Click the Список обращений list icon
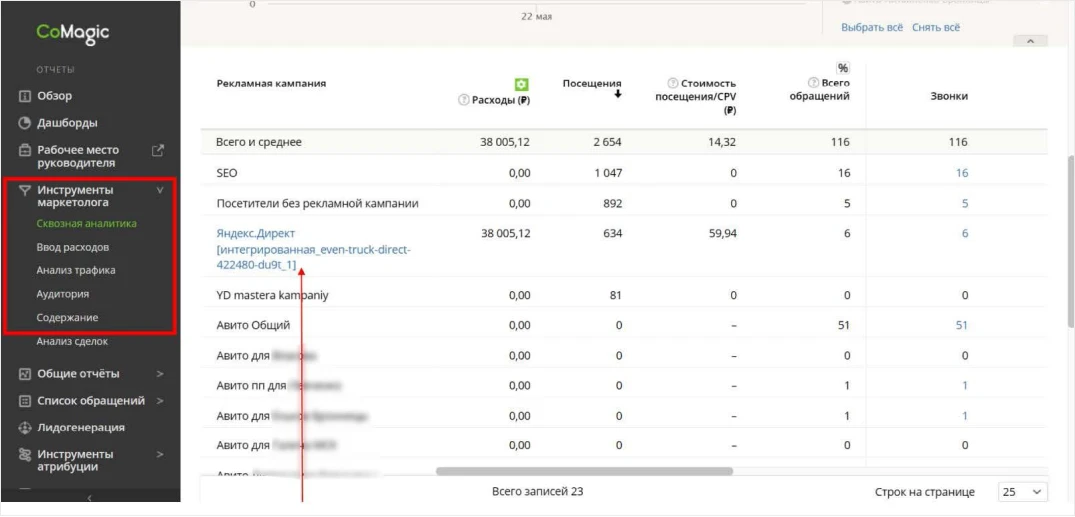The height and width of the screenshot is (517, 1075). pyautogui.click(x=25, y=400)
